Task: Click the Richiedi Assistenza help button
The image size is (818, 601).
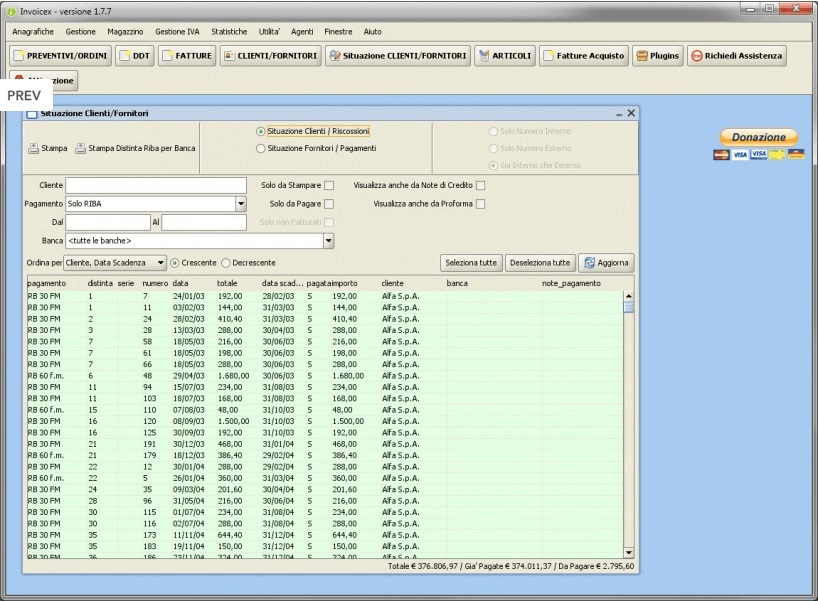Action: (738, 56)
